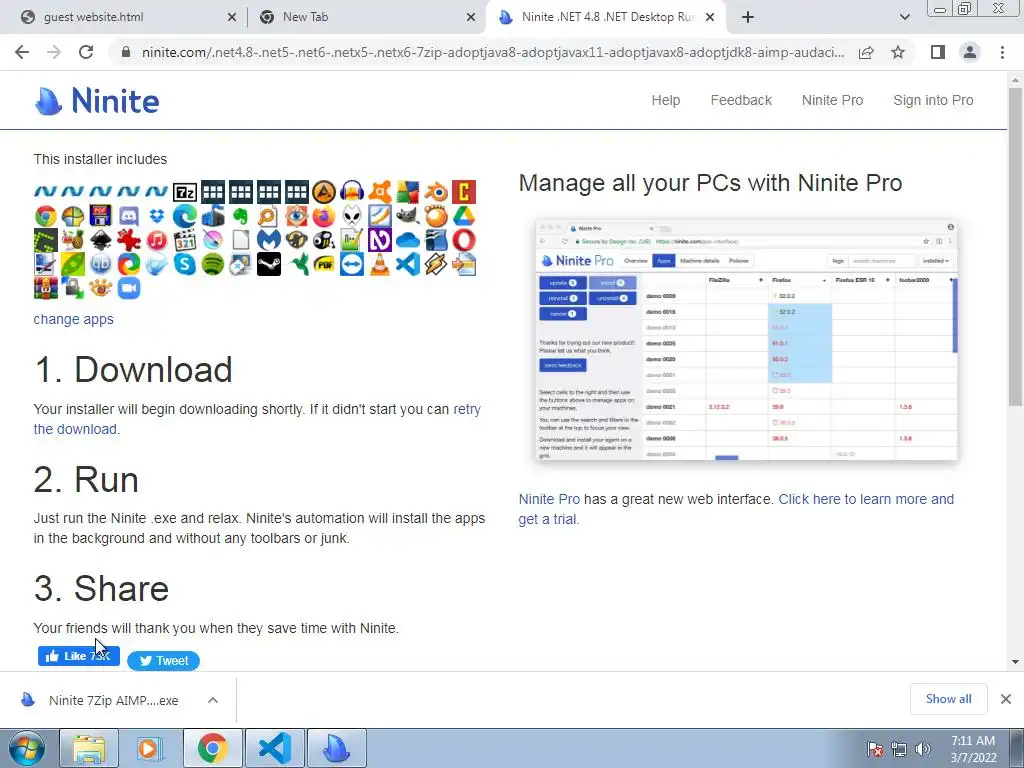Click the Opera app icon
Image resolution: width=1024 pixels, height=768 pixels.
pyautogui.click(x=464, y=240)
